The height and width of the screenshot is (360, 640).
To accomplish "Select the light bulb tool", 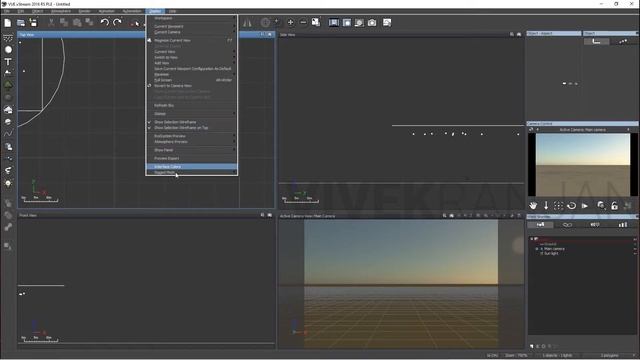I will point(8,183).
